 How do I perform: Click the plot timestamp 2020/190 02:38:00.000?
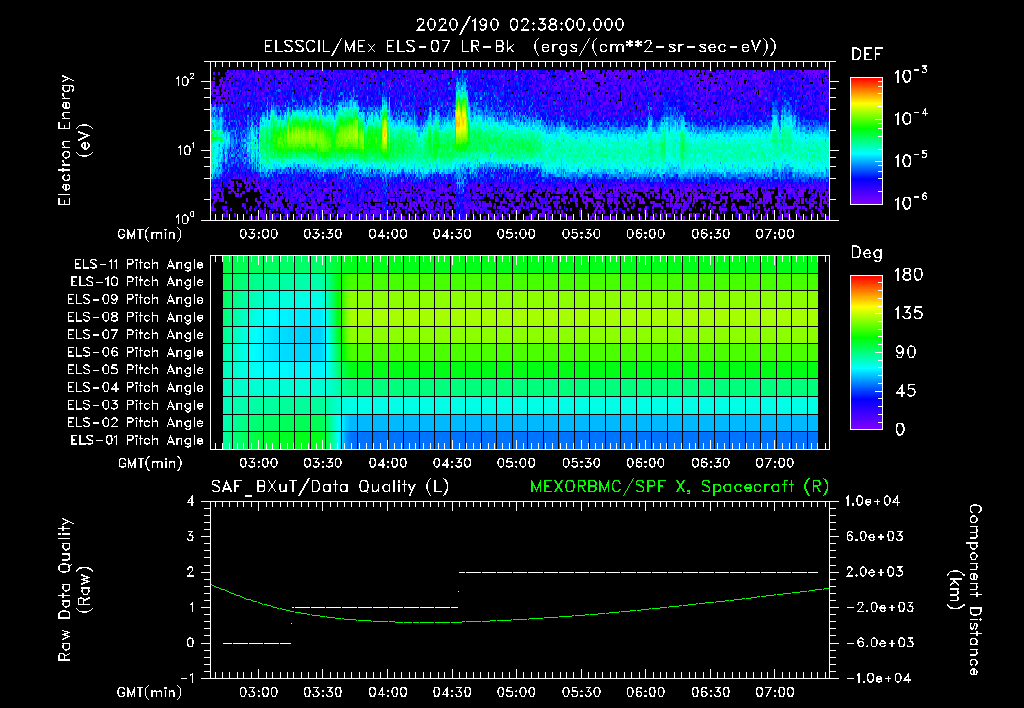pyautogui.click(x=520, y=25)
